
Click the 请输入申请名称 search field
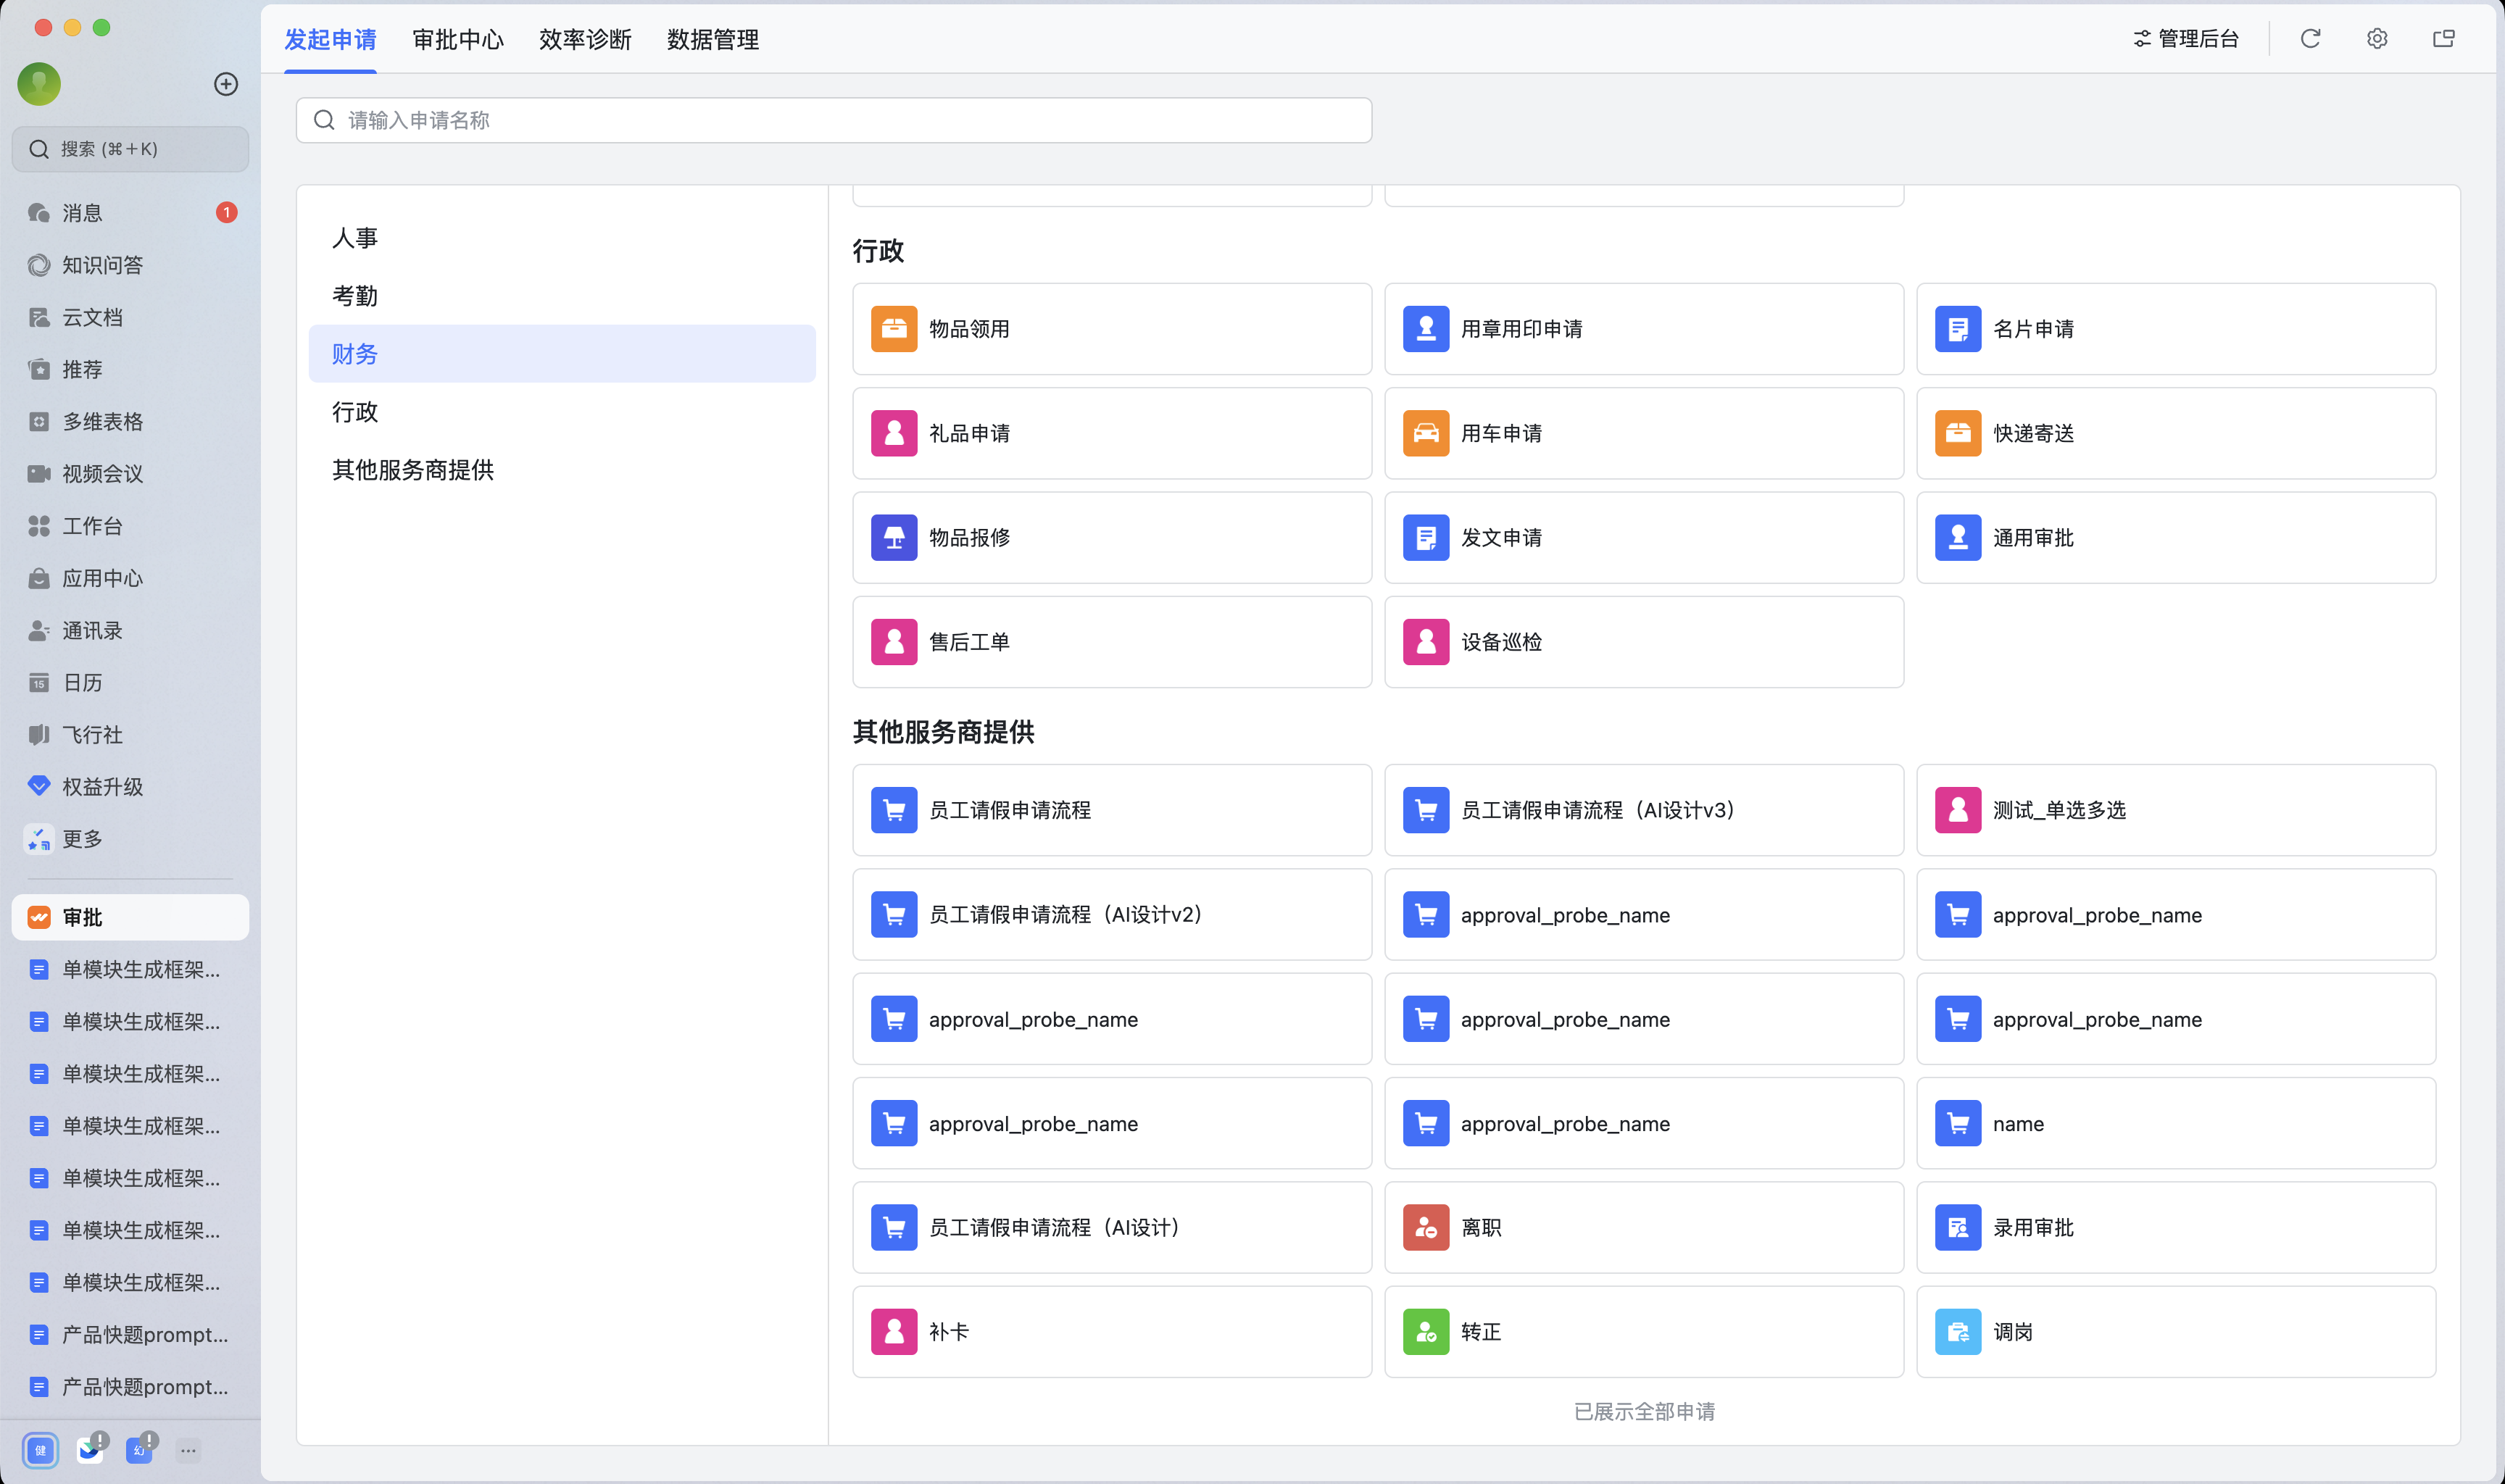click(x=834, y=120)
